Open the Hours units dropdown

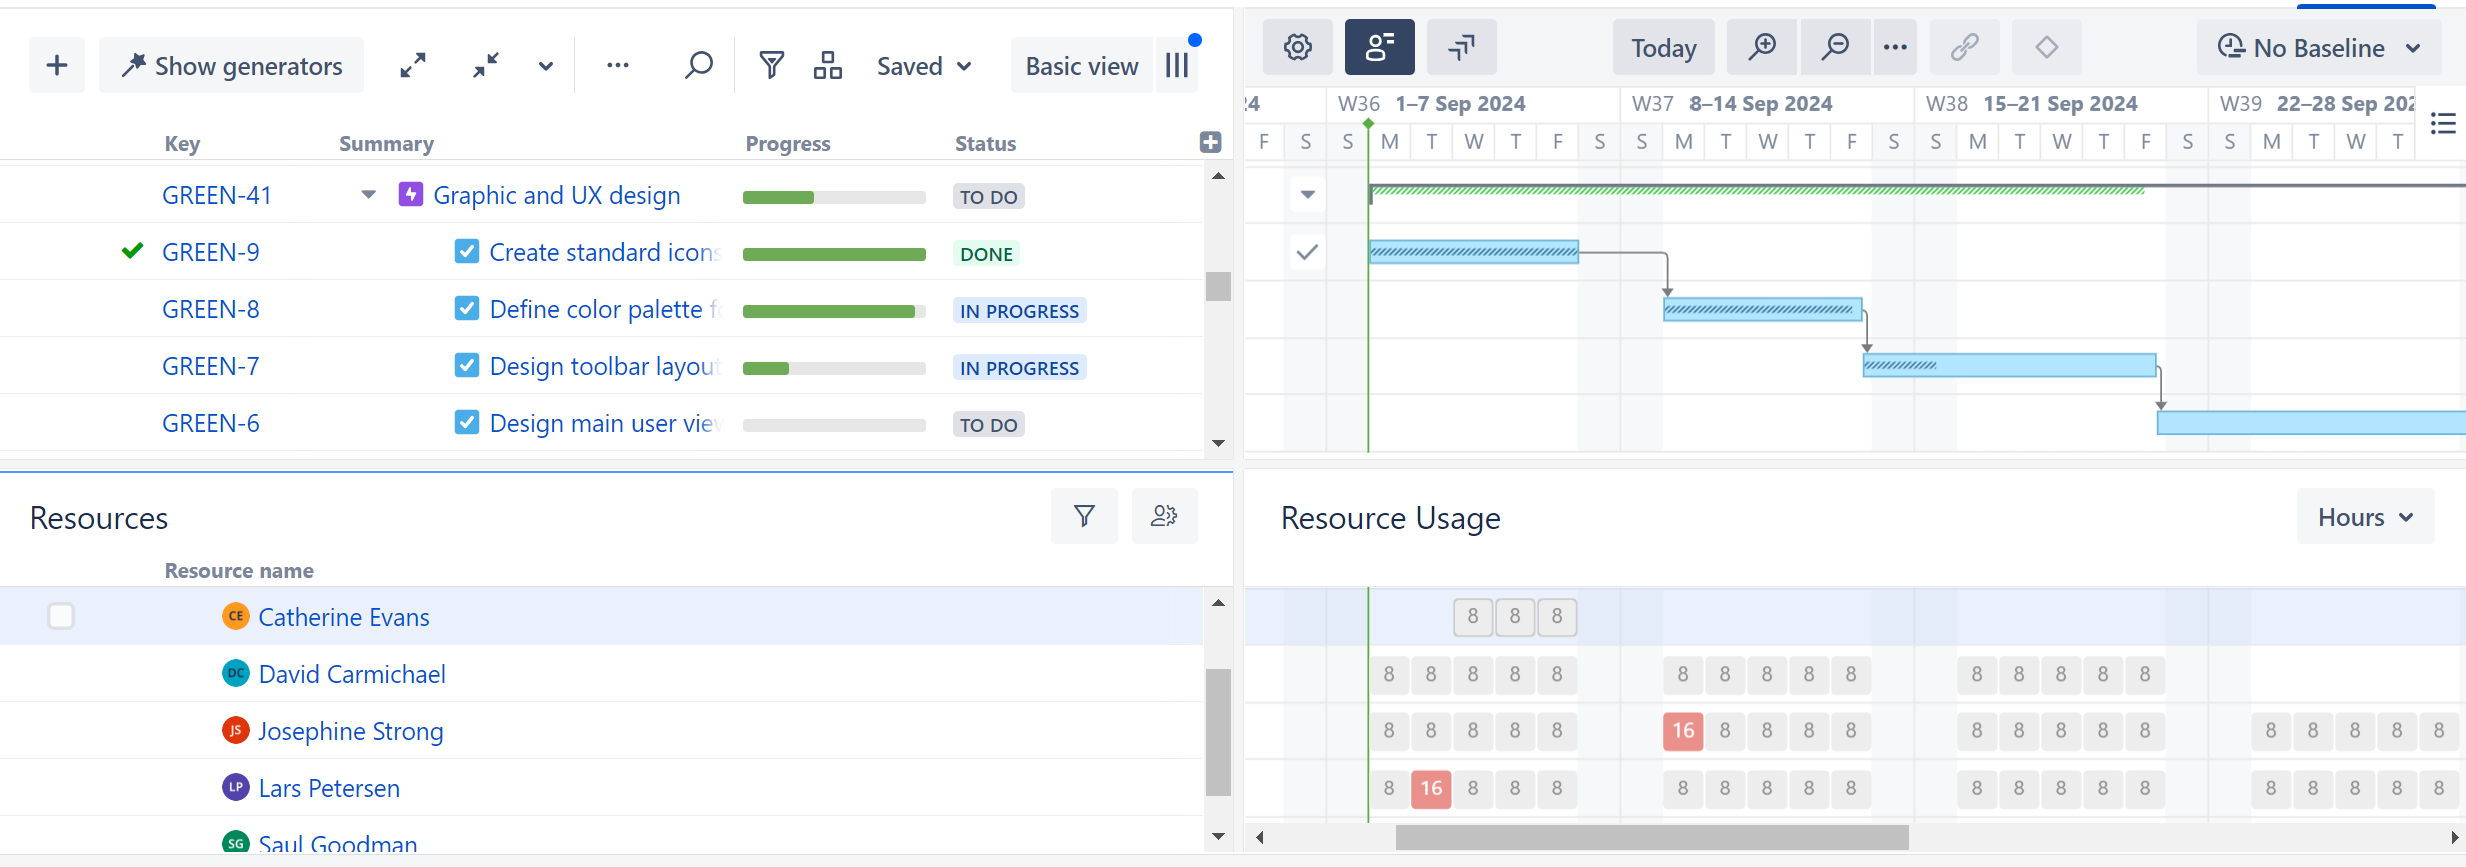point(2365,517)
